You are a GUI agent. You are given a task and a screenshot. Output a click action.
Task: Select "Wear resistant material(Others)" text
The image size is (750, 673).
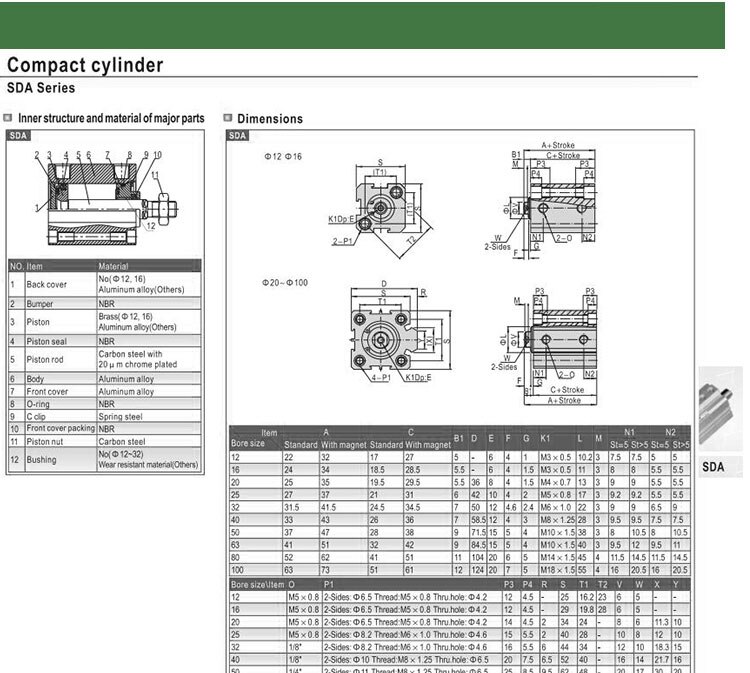(x=148, y=464)
